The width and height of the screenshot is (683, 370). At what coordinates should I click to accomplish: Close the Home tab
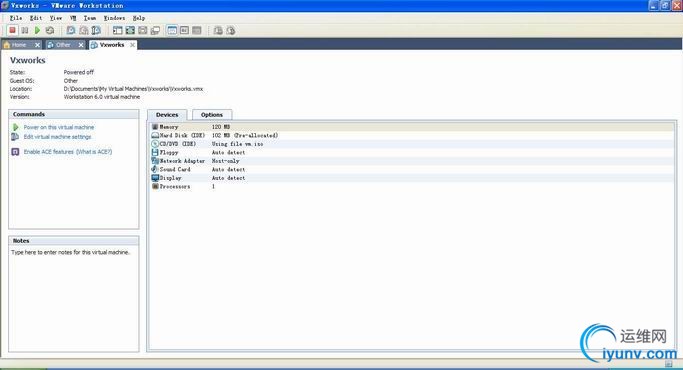pos(37,45)
